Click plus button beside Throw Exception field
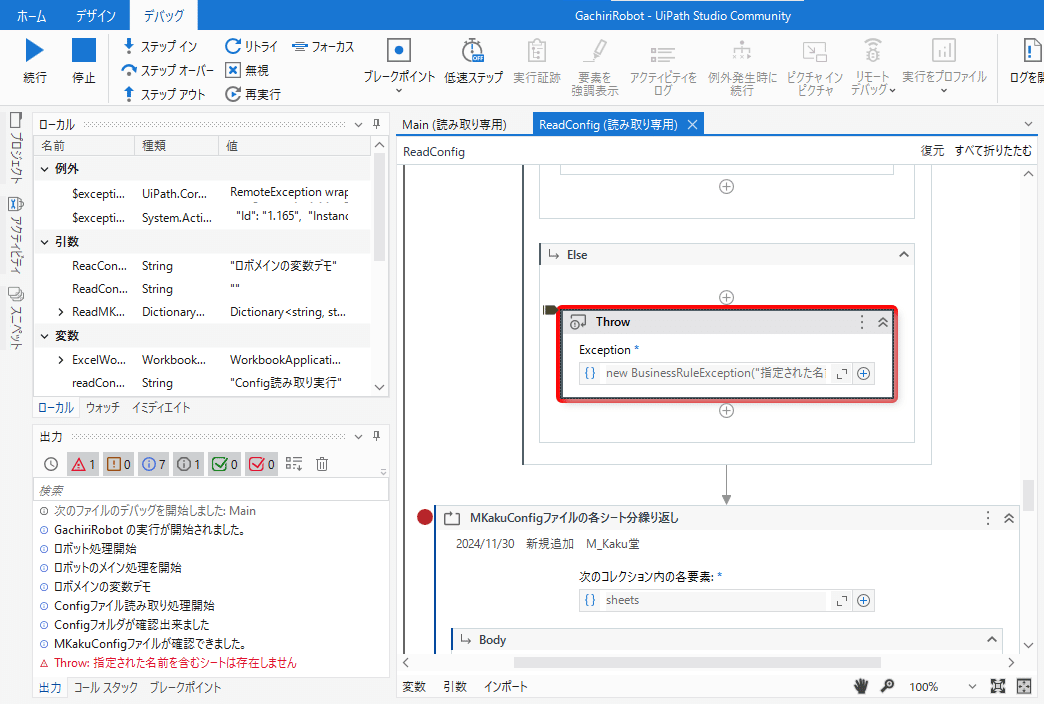This screenshot has height=704, width=1044. click(864, 374)
